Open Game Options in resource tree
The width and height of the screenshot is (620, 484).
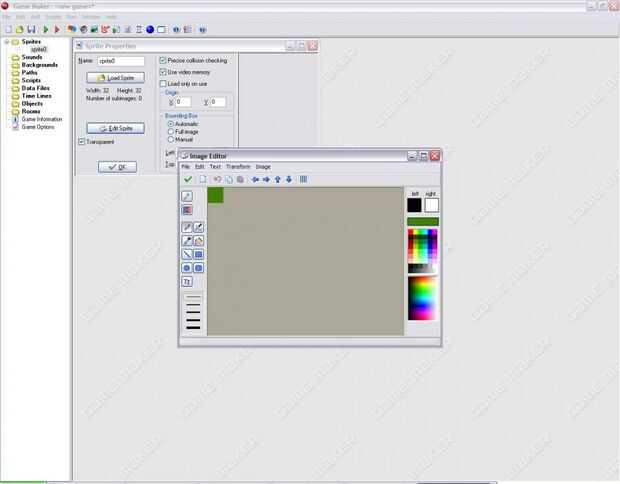tap(38, 127)
